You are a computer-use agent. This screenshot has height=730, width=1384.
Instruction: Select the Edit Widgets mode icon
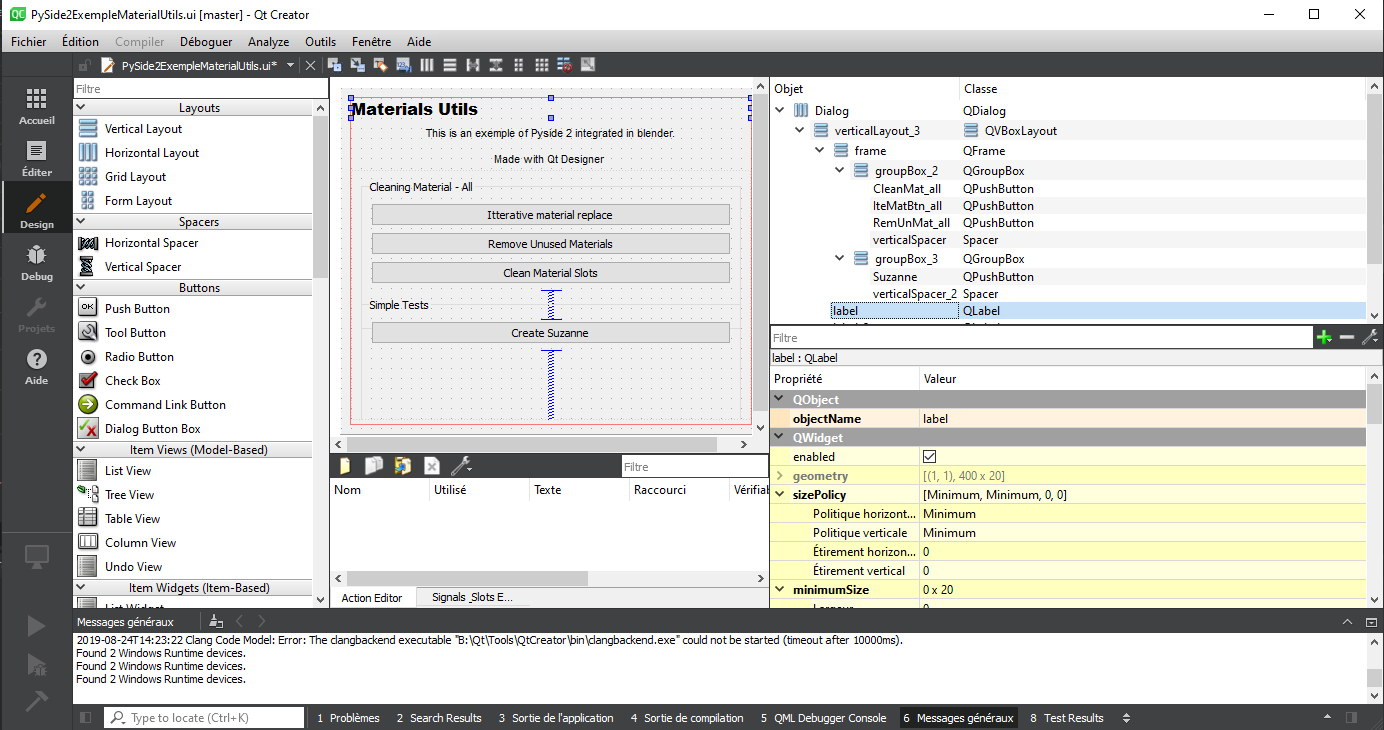[x=334, y=65]
